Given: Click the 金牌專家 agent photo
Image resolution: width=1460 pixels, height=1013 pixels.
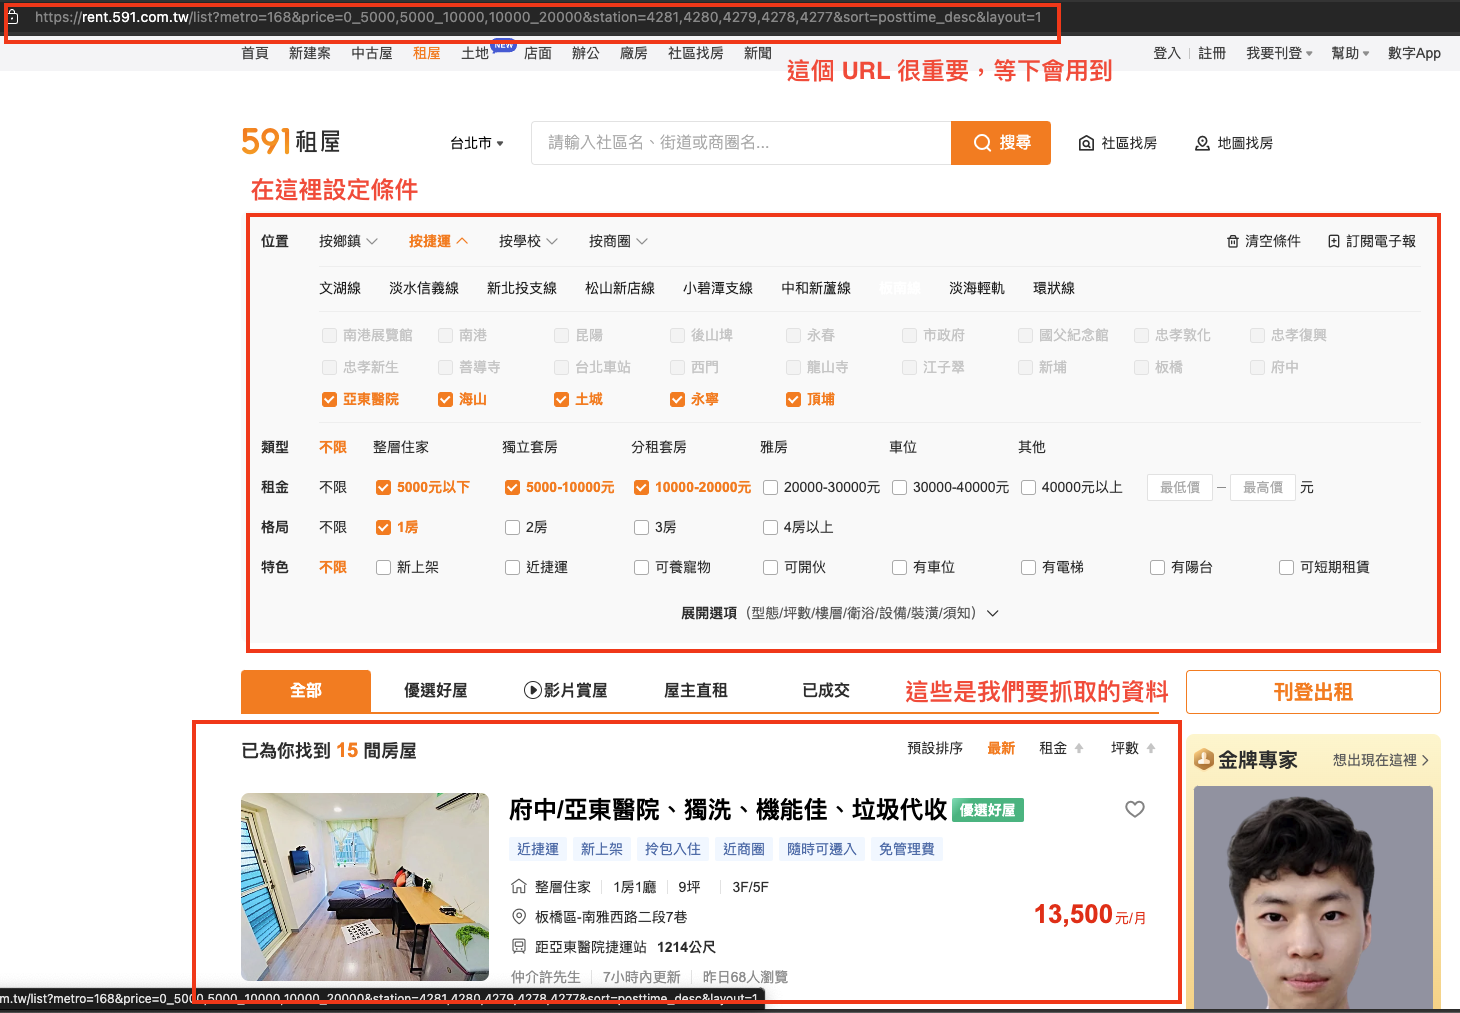Looking at the screenshot, I should click(1313, 898).
